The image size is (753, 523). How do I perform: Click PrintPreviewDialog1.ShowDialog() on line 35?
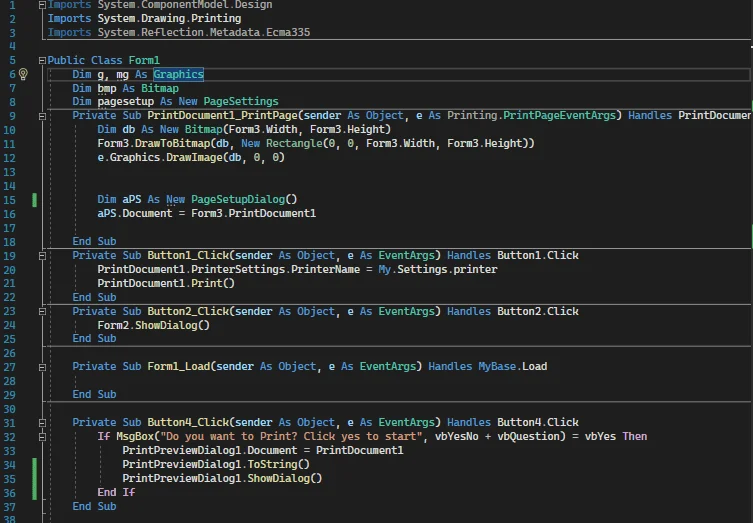[222, 478]
